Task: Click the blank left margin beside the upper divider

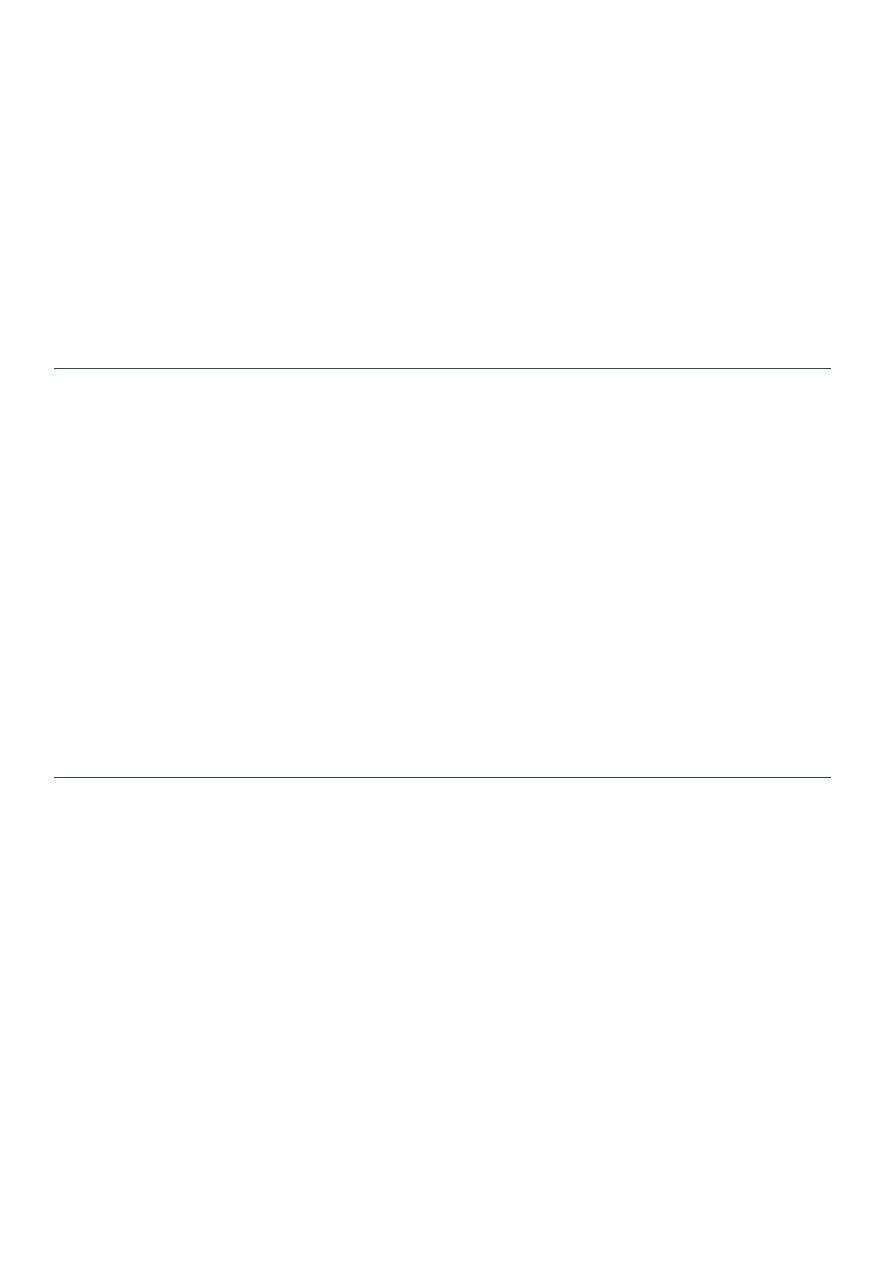Action: tap(27, 369)
